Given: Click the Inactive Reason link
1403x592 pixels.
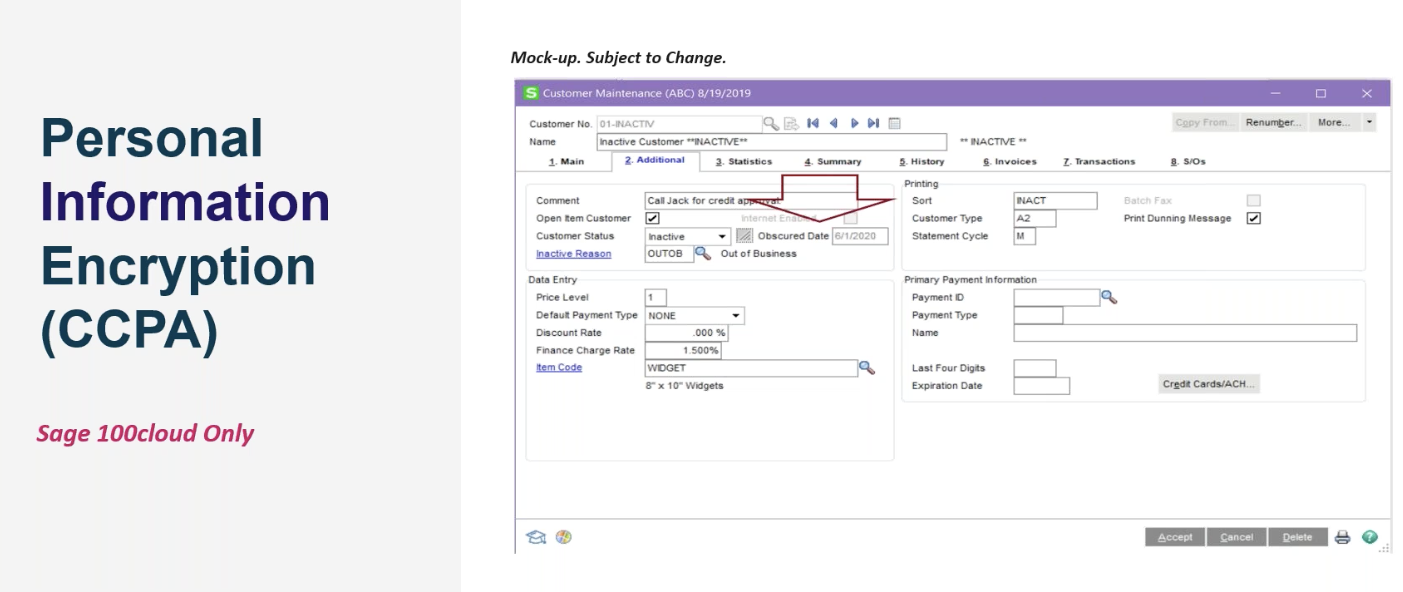Looking at the screenshot, I should click(x=573, y=254).
